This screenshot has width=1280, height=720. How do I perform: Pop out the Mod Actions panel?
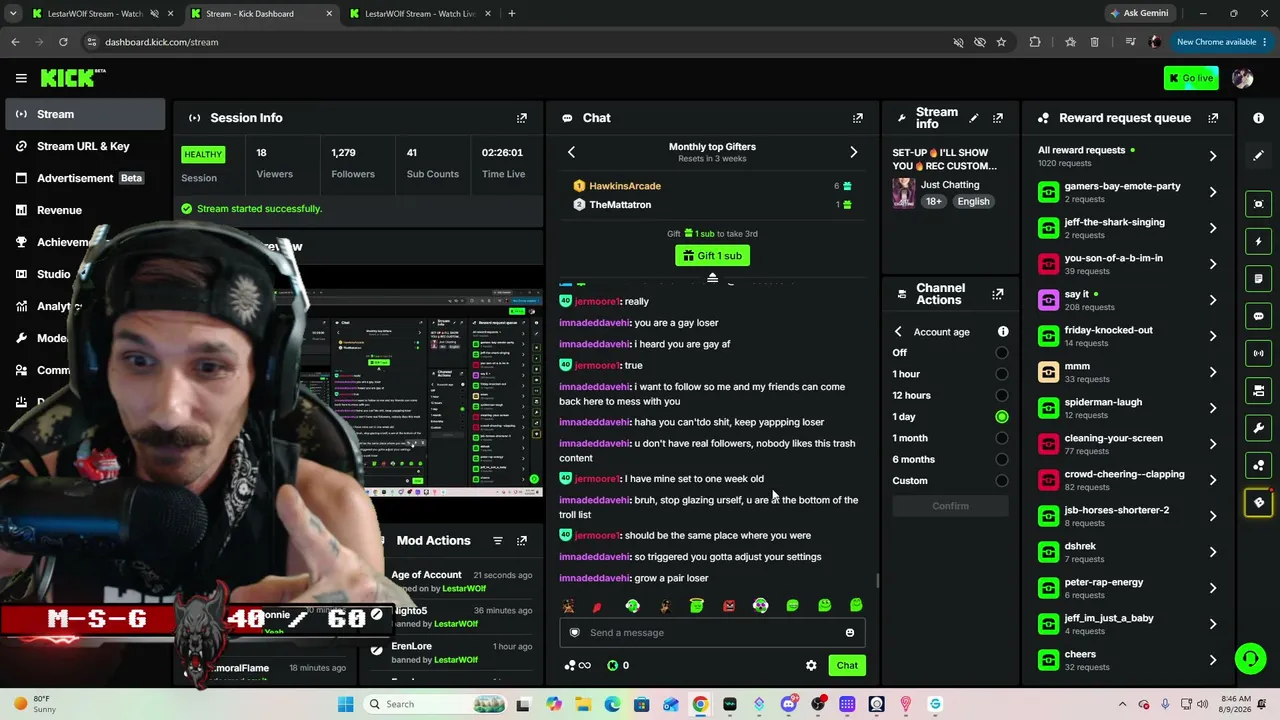click(x=522, y=541)
